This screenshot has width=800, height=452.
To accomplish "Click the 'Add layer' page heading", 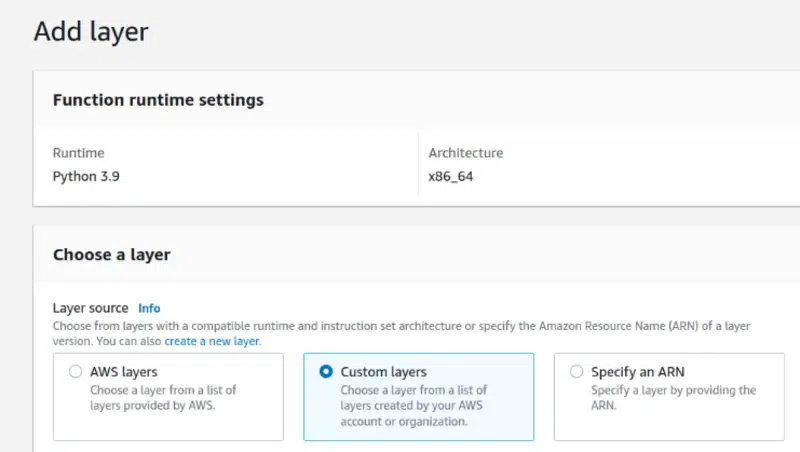I will point(91,31).
